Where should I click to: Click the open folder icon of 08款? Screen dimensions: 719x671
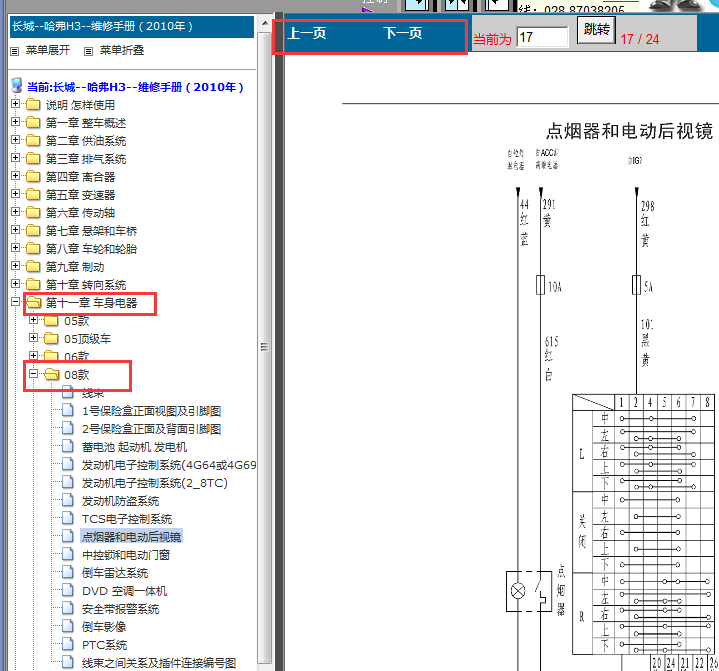52,375
